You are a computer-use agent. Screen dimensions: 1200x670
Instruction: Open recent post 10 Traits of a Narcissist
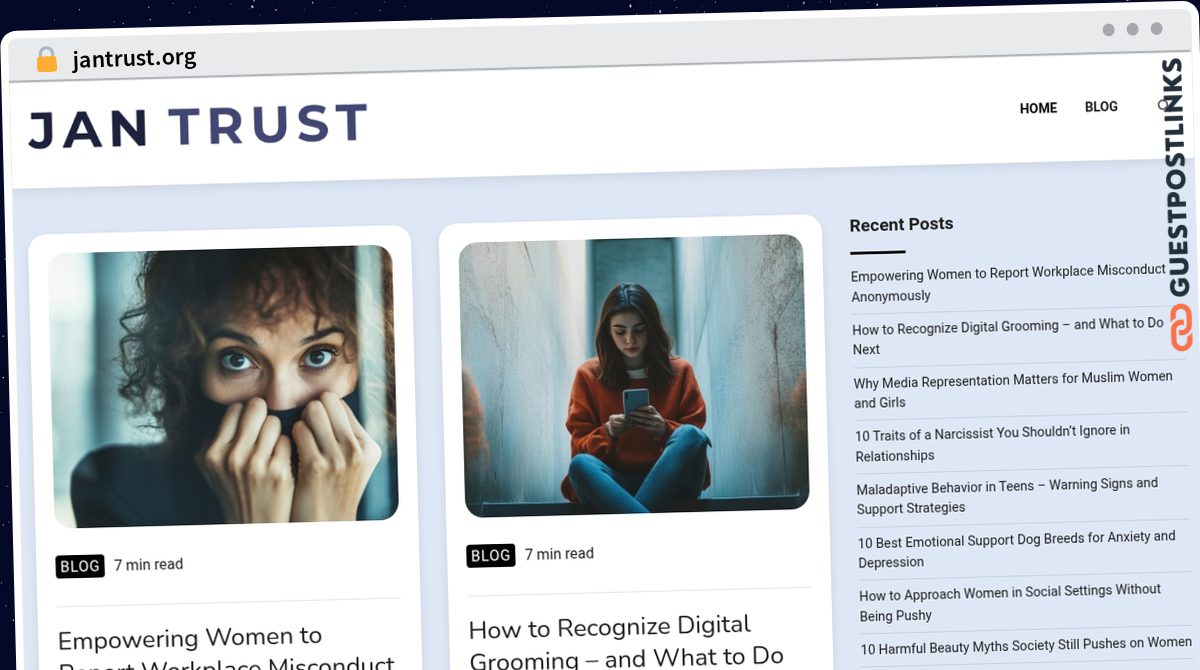tap(992, 443)
